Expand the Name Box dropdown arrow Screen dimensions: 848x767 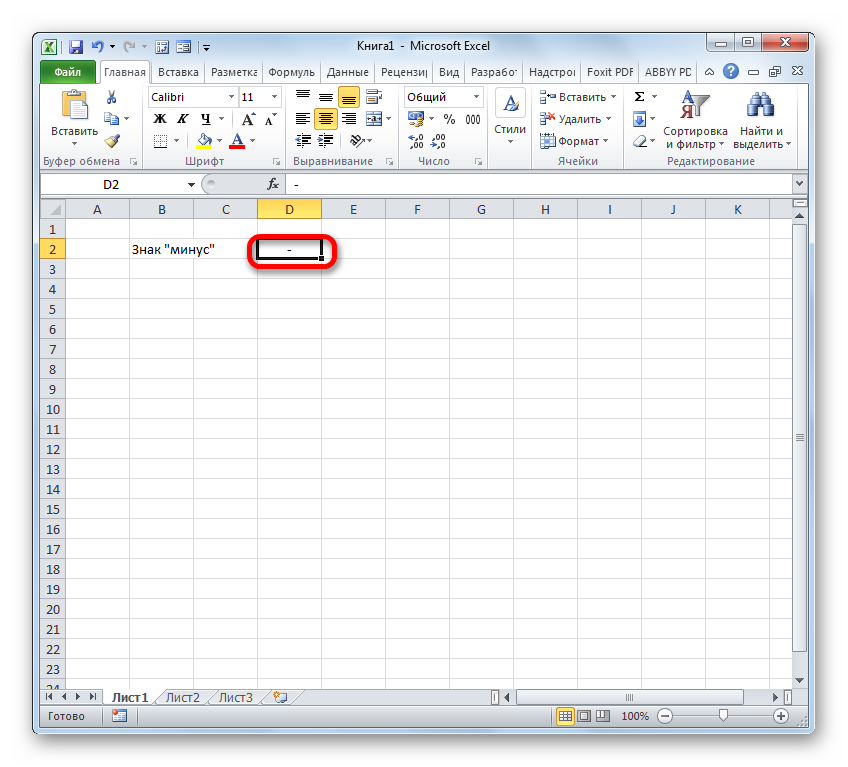point(191,184)
